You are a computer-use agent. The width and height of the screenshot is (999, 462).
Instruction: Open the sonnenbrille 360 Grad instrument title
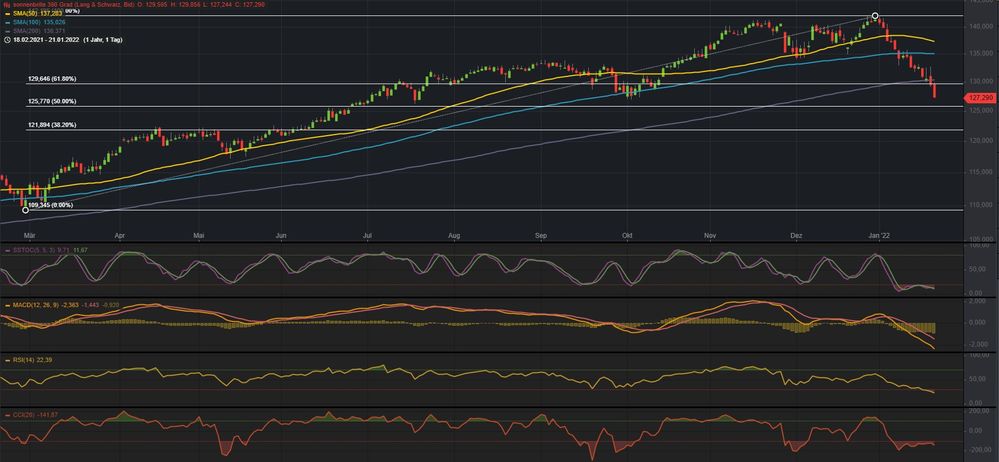tap(60, 5)
